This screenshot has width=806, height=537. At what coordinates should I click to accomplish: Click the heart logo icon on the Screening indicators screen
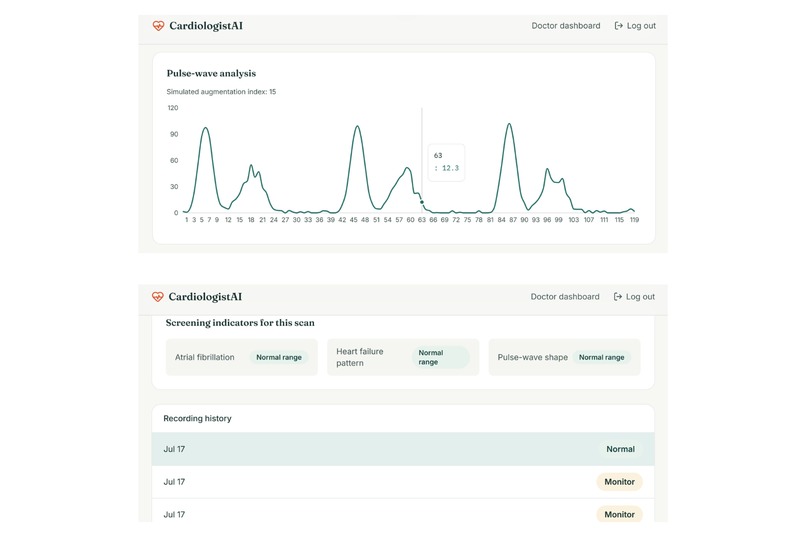coord(157,297)
